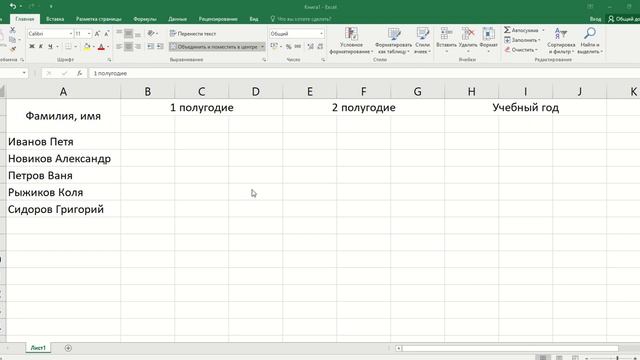The height and width of the screenshot is (360, 640).
Task: Click the Вход sign-in link
Action: (595, 19)
